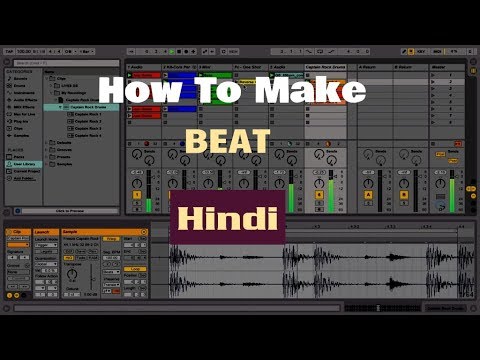Toggle Return A track activator

[x=368, y=195]
